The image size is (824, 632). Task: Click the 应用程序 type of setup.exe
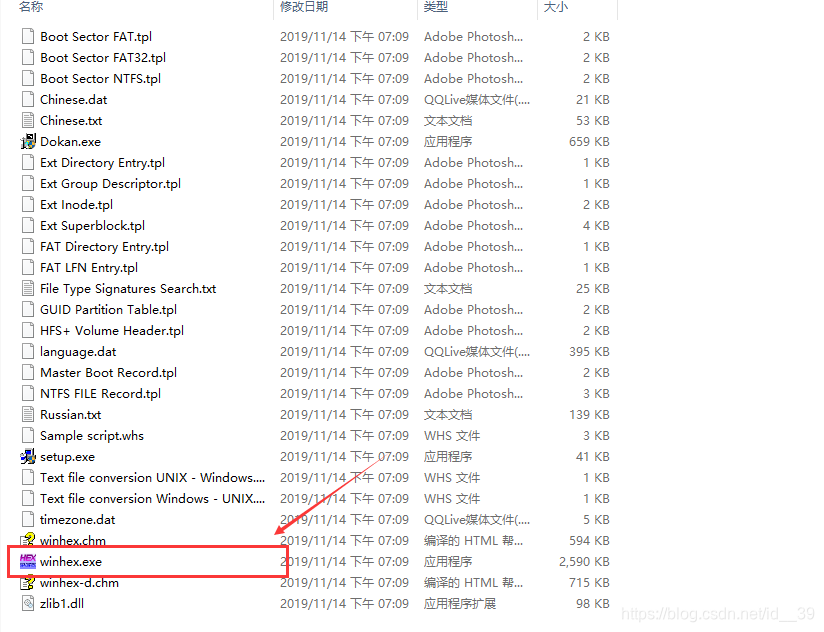click(x=448, y=457)
